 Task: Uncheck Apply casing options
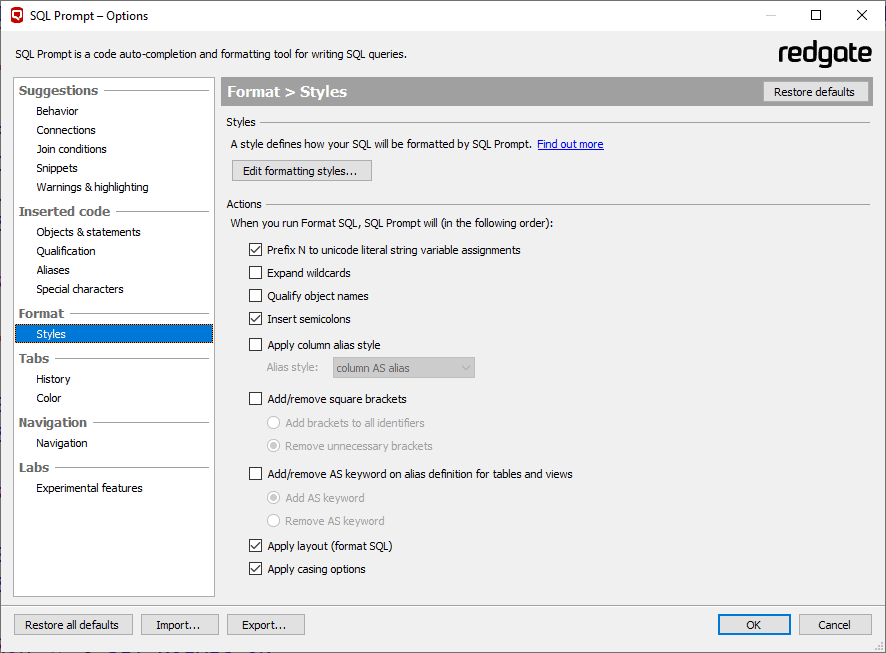click(256, 569)
